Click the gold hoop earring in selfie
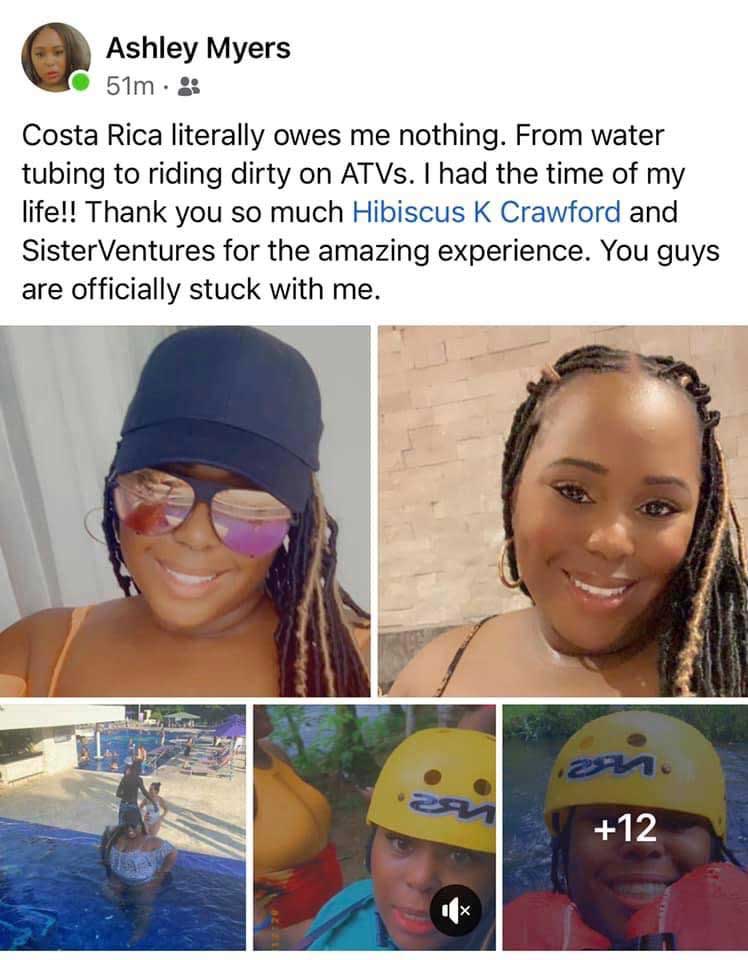This screenshot has width=748, height=960. coord(509,563)
